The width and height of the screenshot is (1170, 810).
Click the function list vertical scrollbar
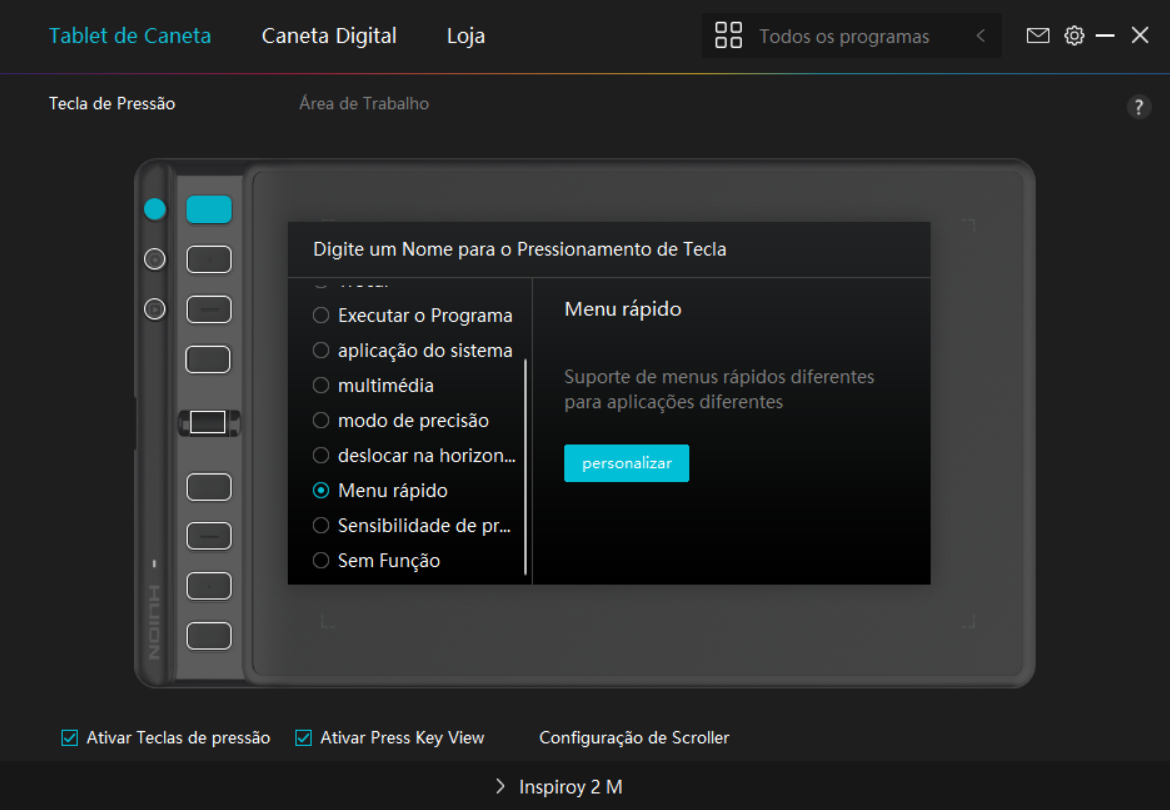click(x=526, y=466)
